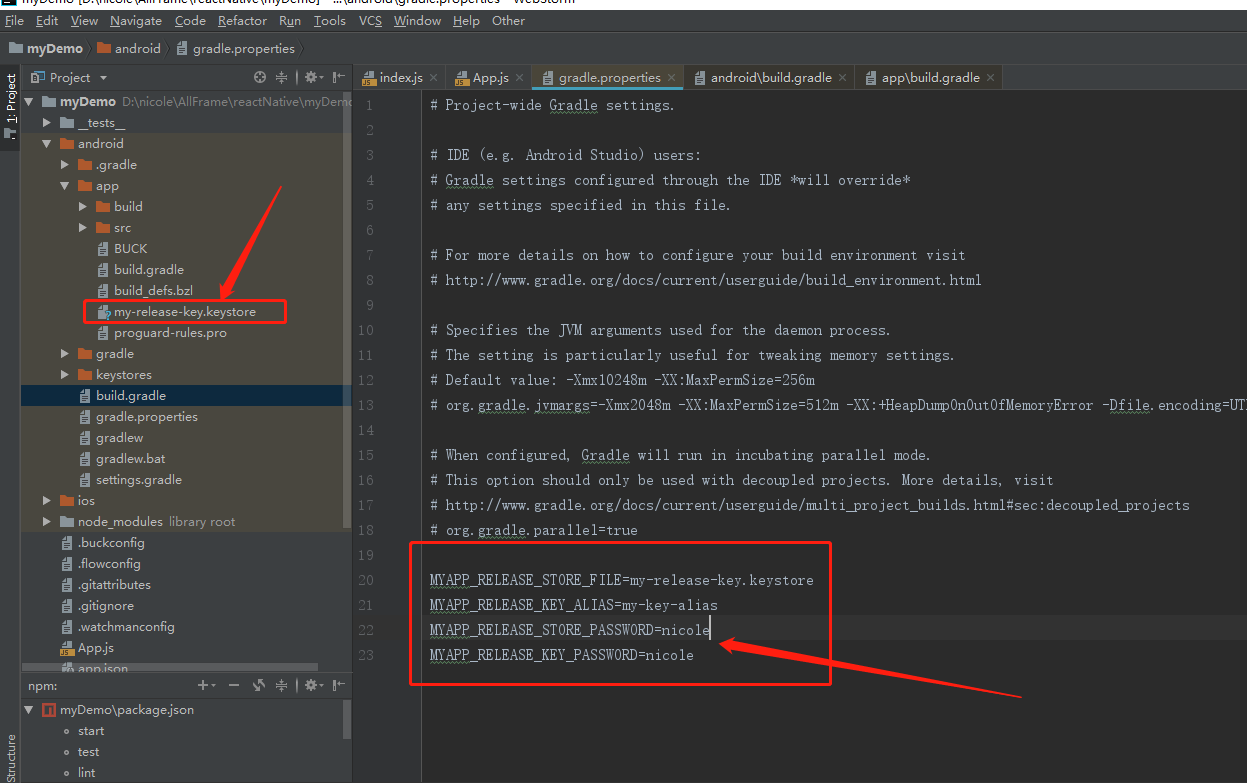Close the index.js tab

click(434, 77)
